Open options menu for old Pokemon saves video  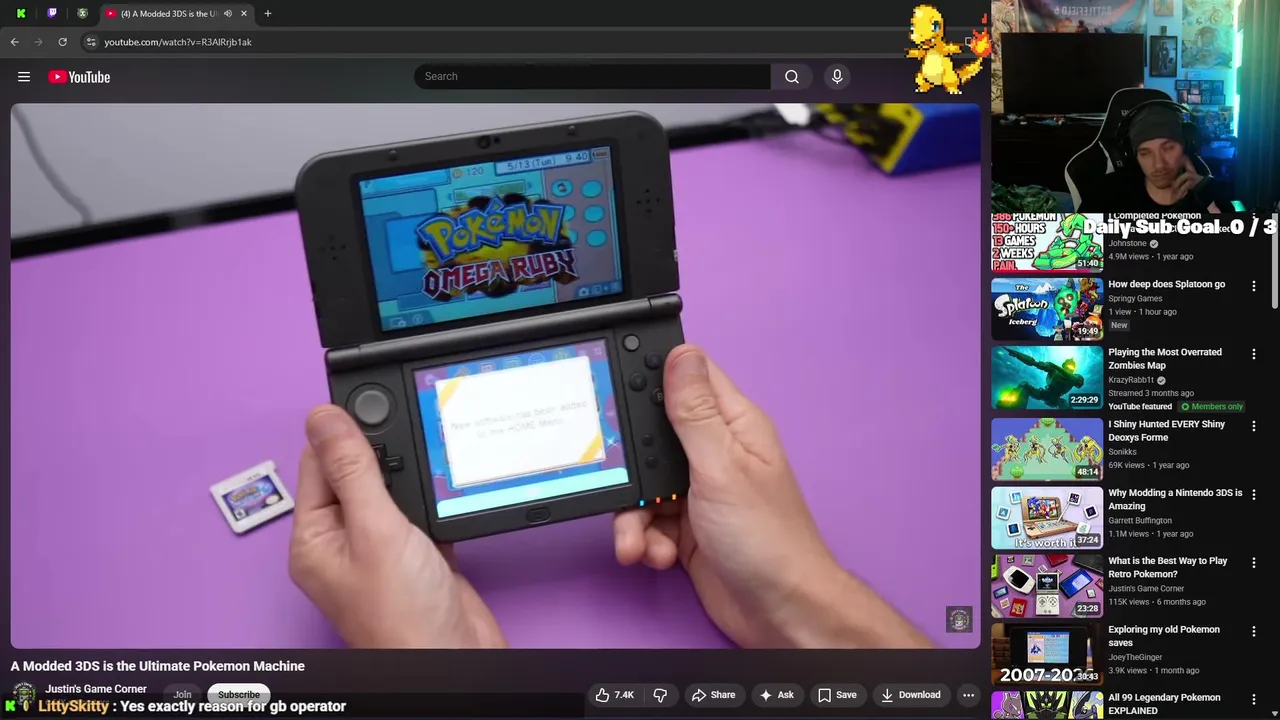pos(1253,631)
